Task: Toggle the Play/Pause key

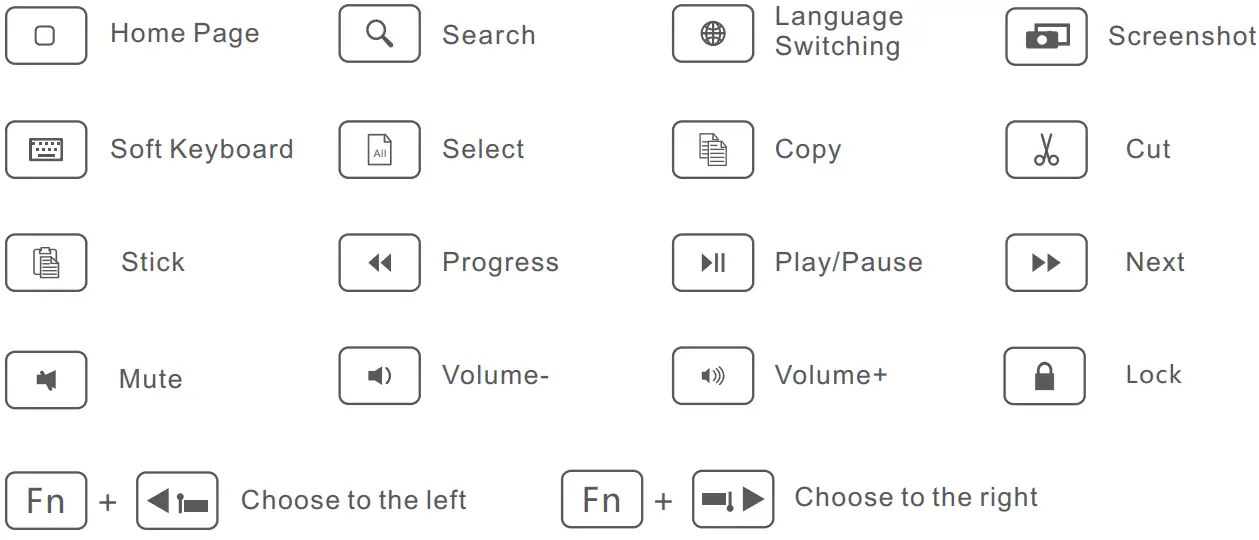Action: pos(712,263)
